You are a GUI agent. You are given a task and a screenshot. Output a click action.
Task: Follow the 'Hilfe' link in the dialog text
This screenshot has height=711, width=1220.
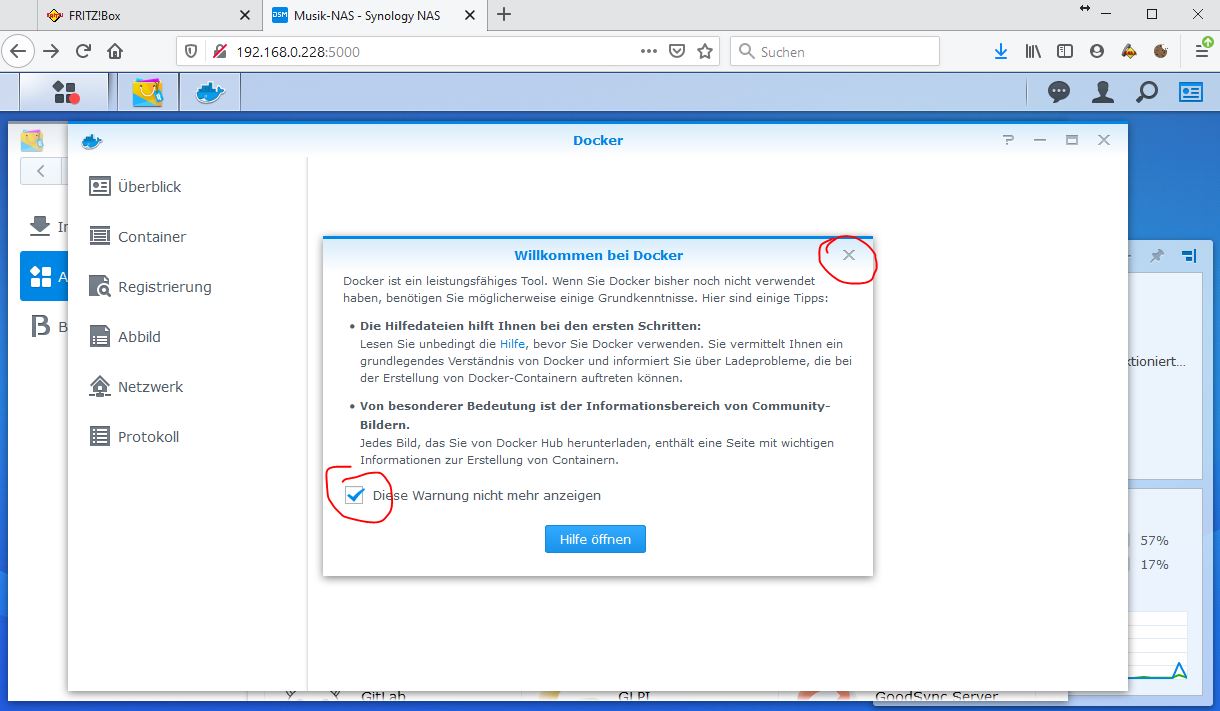click(x=513, y=343)
